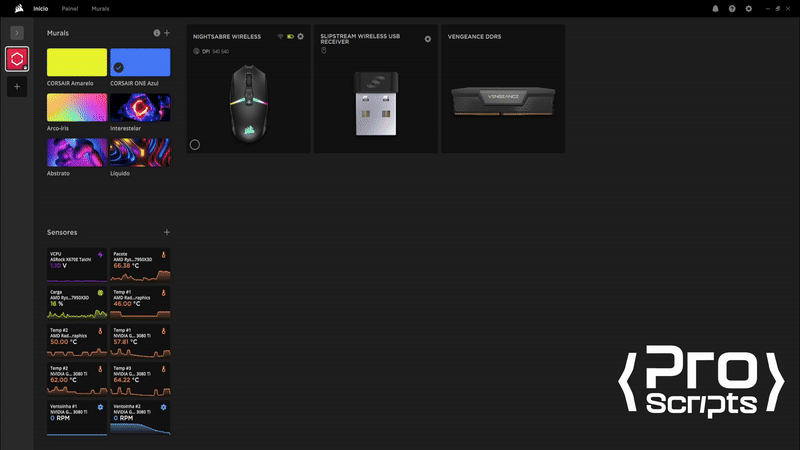The image size is (800, 450).
Task: Choose the Arco-íris mural thumbnail
Action: [x=77, y=106]
